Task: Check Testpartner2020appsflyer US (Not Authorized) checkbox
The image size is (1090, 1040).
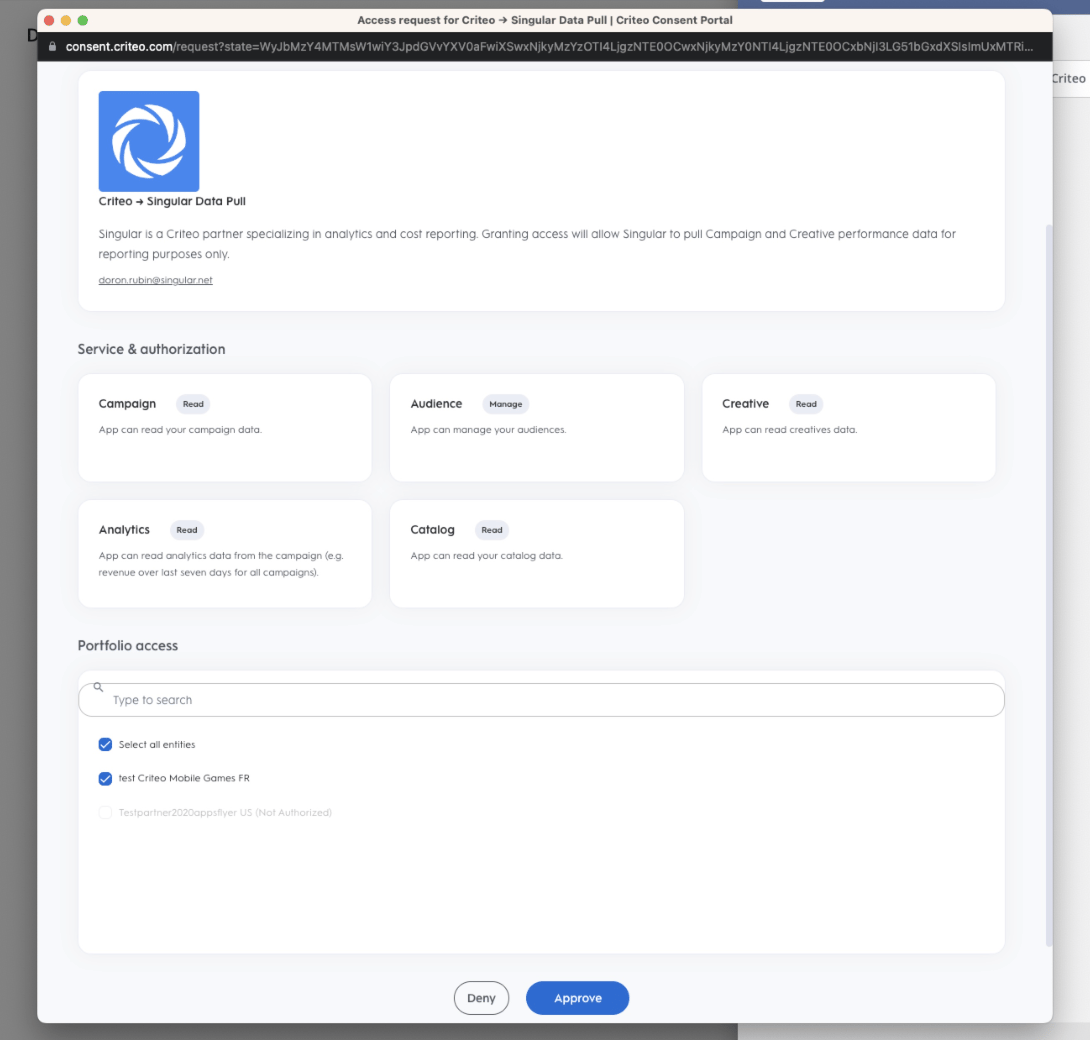Action: point(105,813)
